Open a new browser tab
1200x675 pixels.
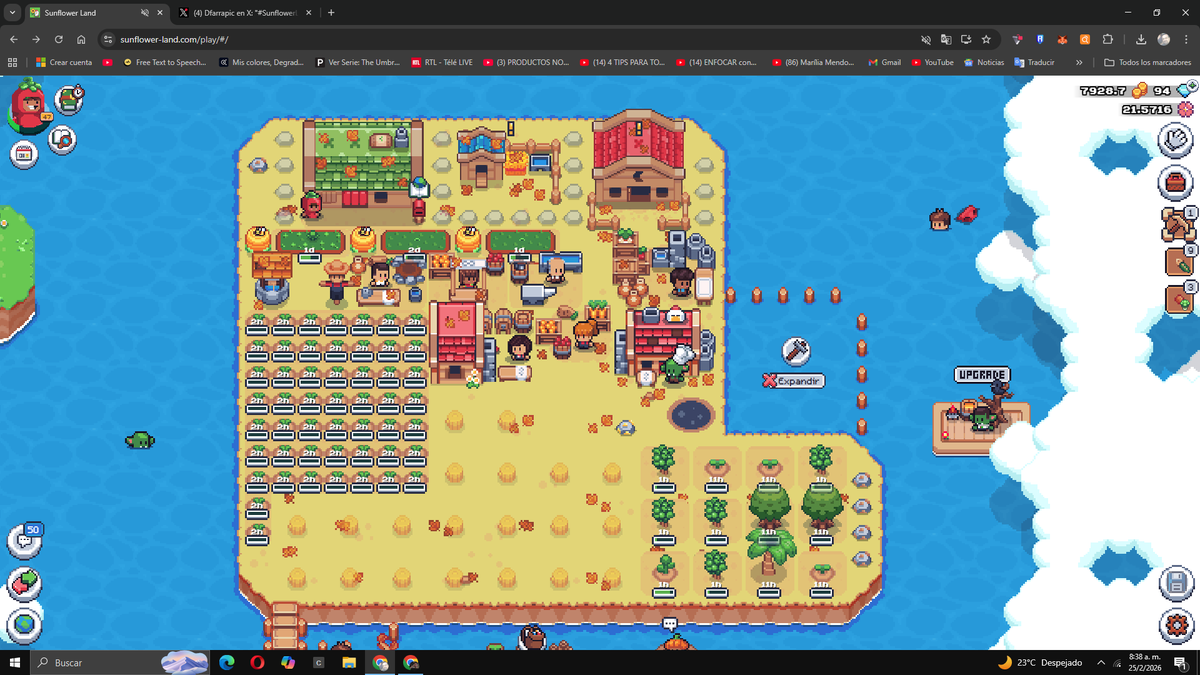[x=331, y=13]
